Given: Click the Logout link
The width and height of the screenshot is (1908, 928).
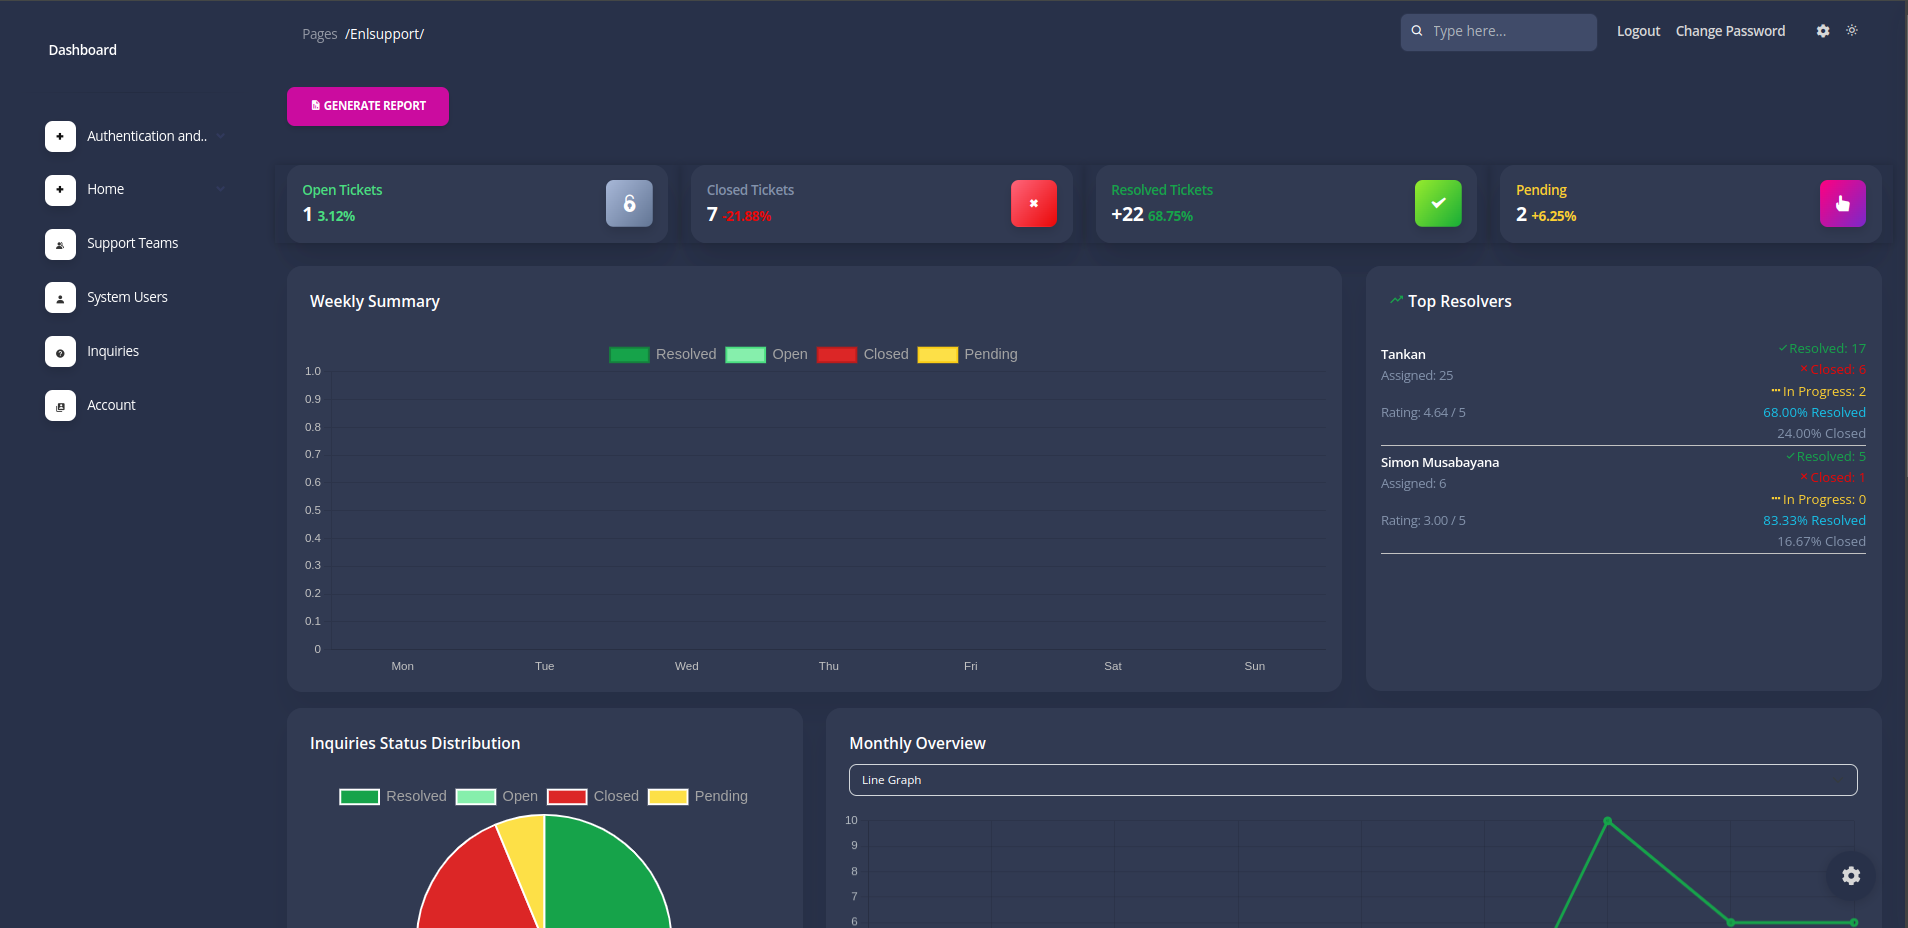Looking at the screenshot, I should point(1638,32).
